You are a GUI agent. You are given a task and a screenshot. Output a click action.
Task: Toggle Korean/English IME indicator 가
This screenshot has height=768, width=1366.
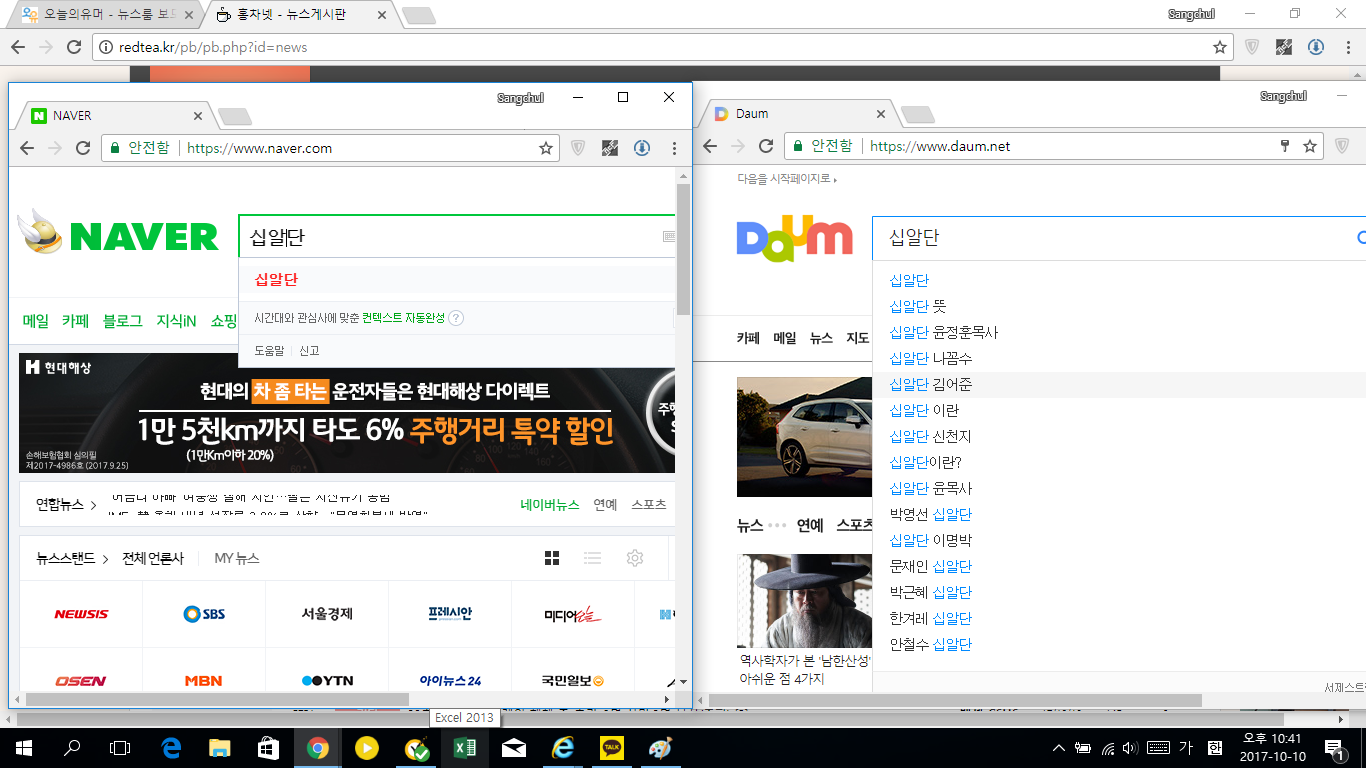[1186, 748]
